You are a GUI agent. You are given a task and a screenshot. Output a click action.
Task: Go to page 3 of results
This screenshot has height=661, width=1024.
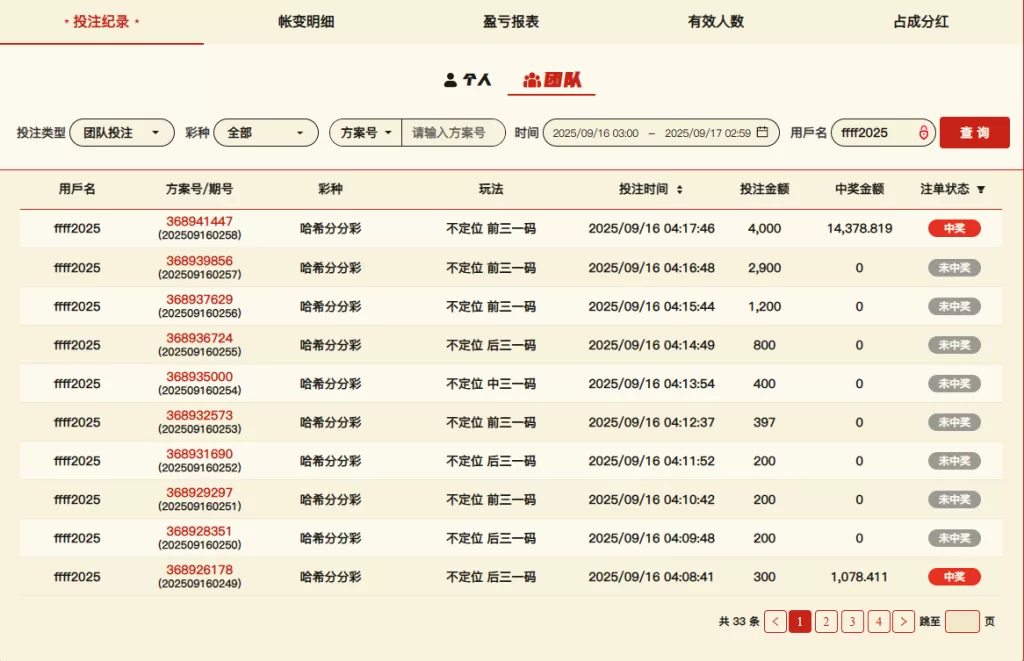click(x=852, y=622)
